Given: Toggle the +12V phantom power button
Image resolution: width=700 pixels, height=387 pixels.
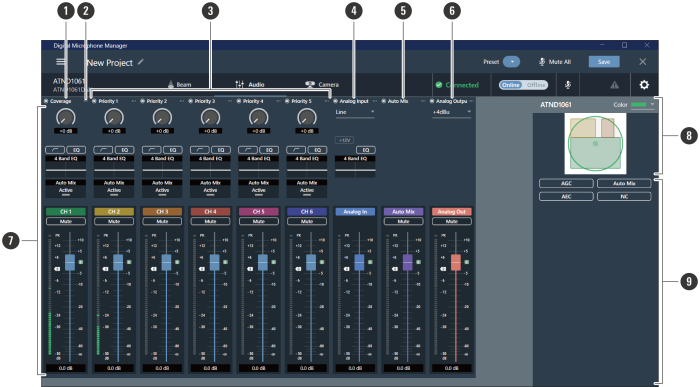Looking at the screenshot, I should tap(344, 140).
